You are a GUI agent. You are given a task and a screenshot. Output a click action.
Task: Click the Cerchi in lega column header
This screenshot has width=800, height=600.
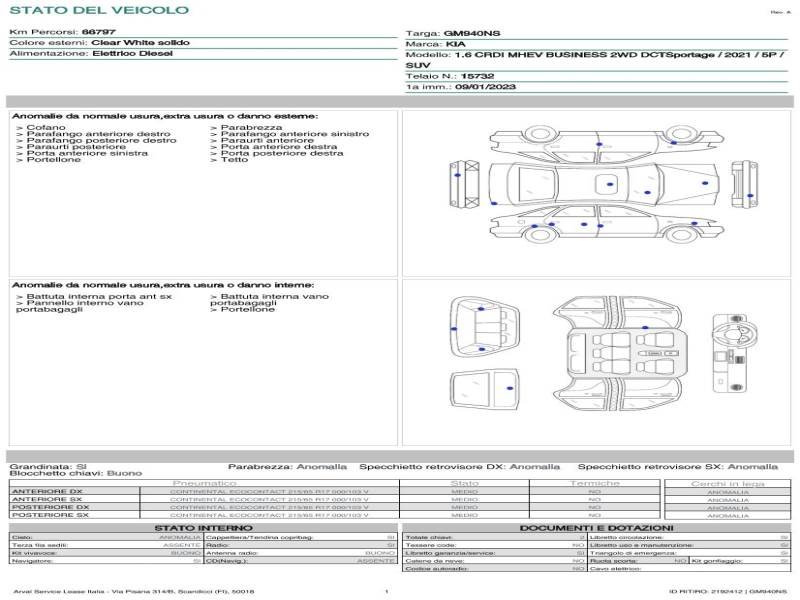coord(727,483)
